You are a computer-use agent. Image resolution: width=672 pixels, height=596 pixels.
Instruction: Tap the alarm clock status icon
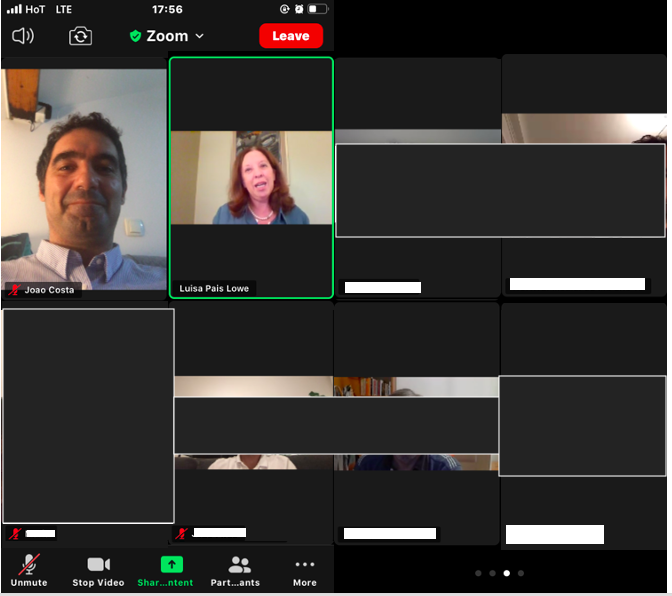tap(299, 9)
